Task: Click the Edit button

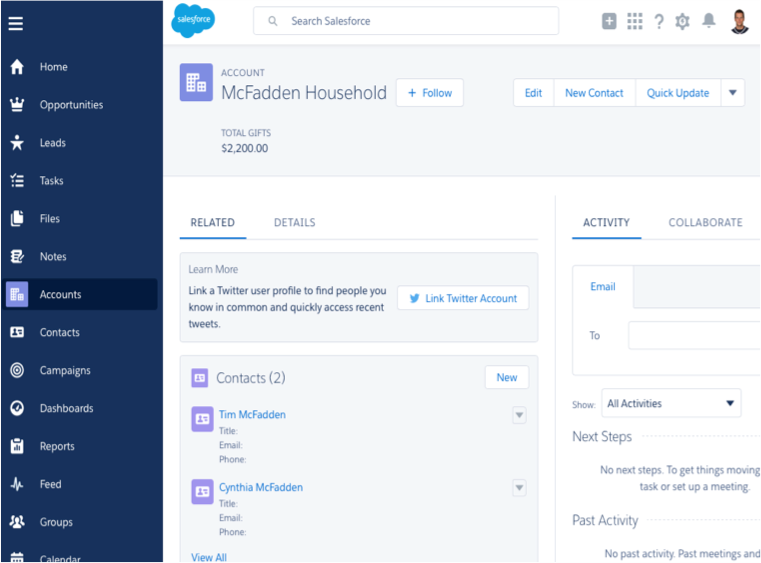Action: coord(533,93)
